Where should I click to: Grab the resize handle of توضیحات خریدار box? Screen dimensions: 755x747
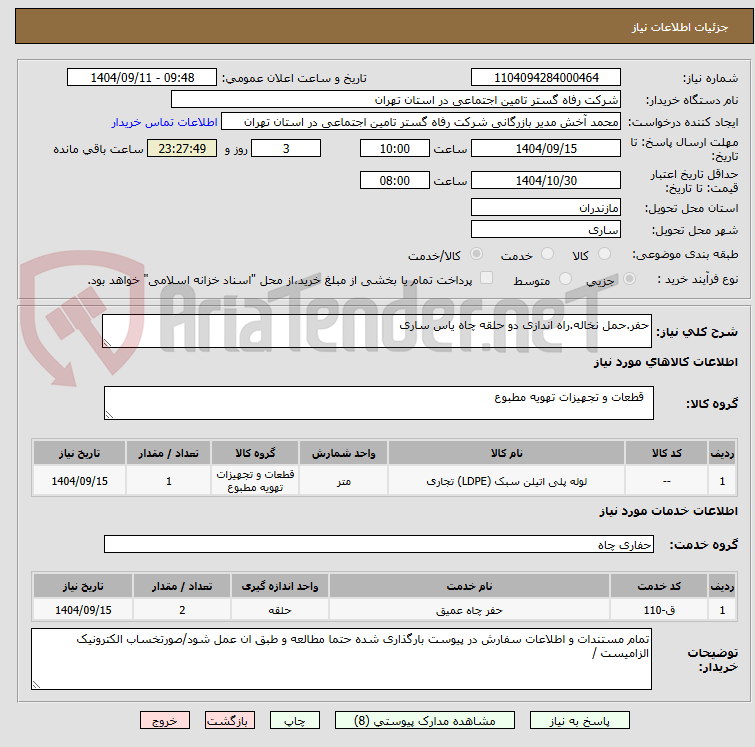pyautogui.click(x=36, y=685)
